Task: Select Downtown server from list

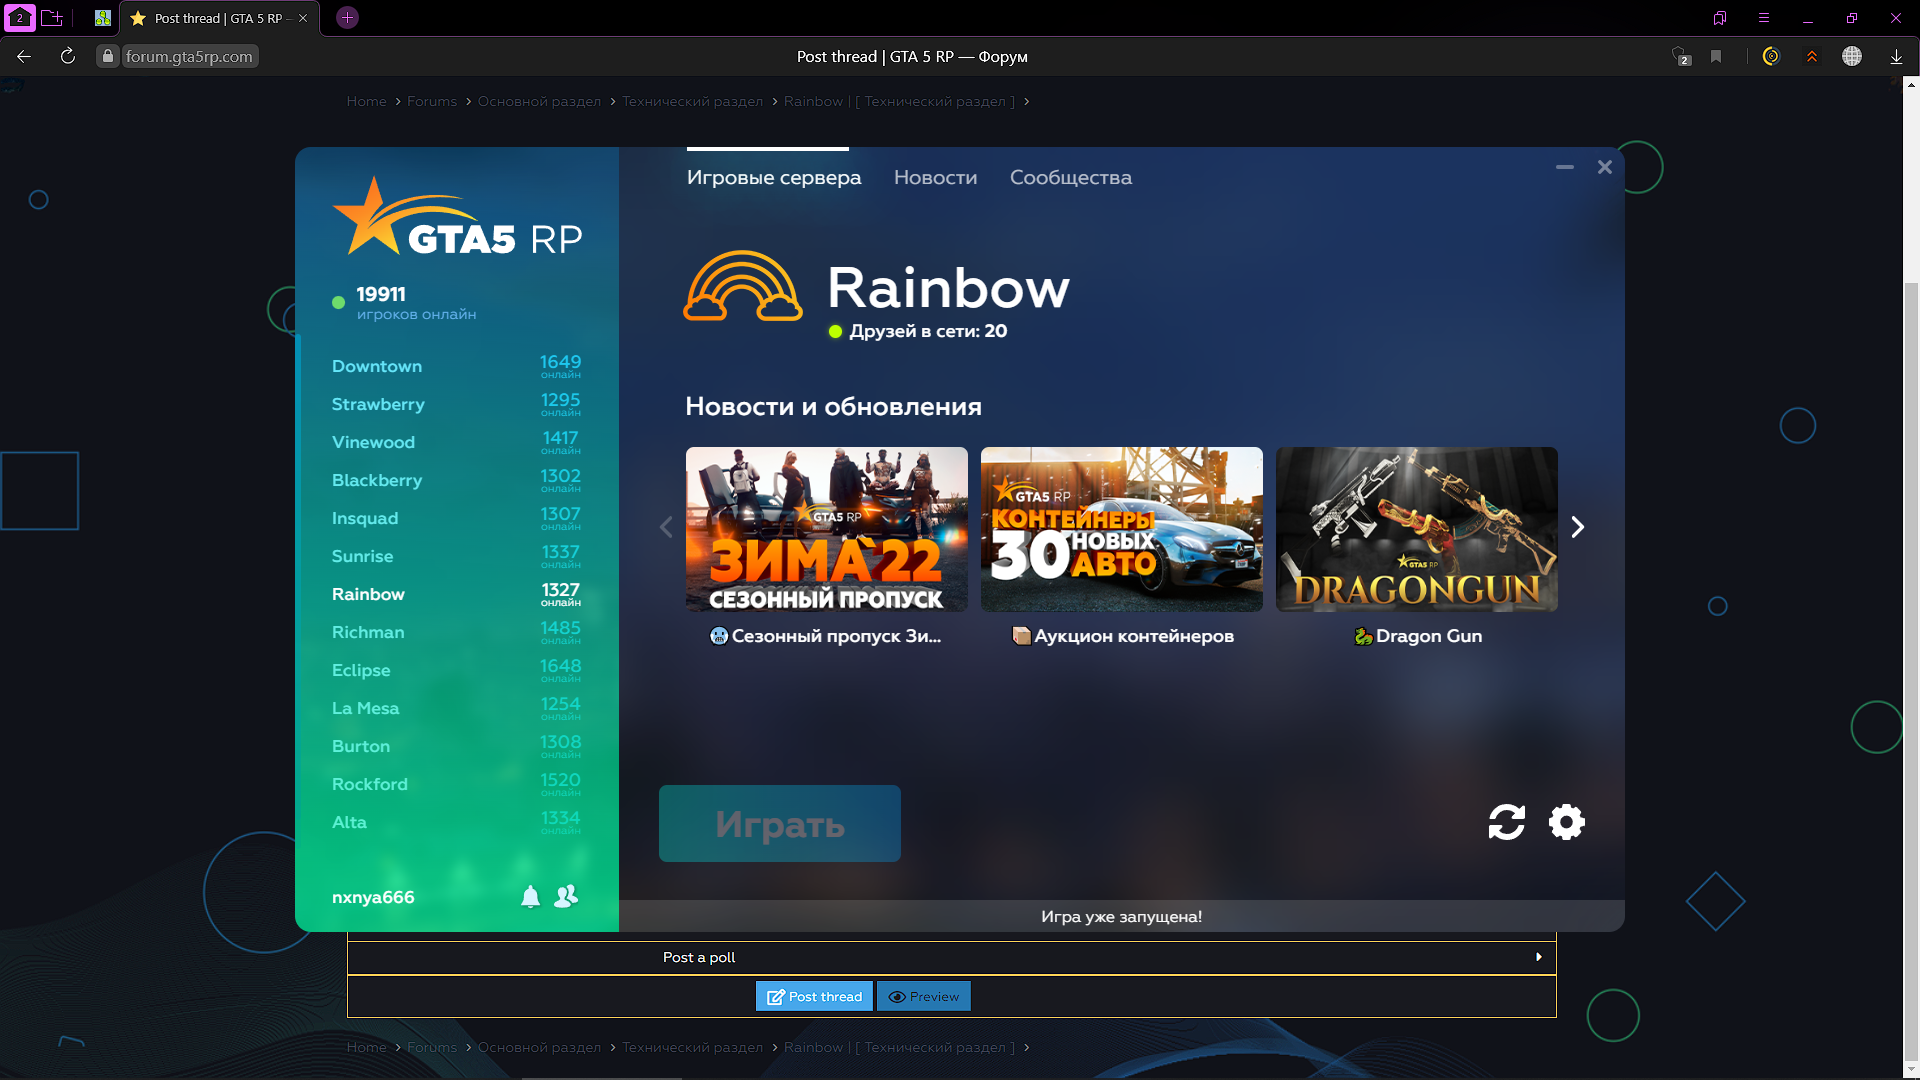Action: tap(377, 367)
